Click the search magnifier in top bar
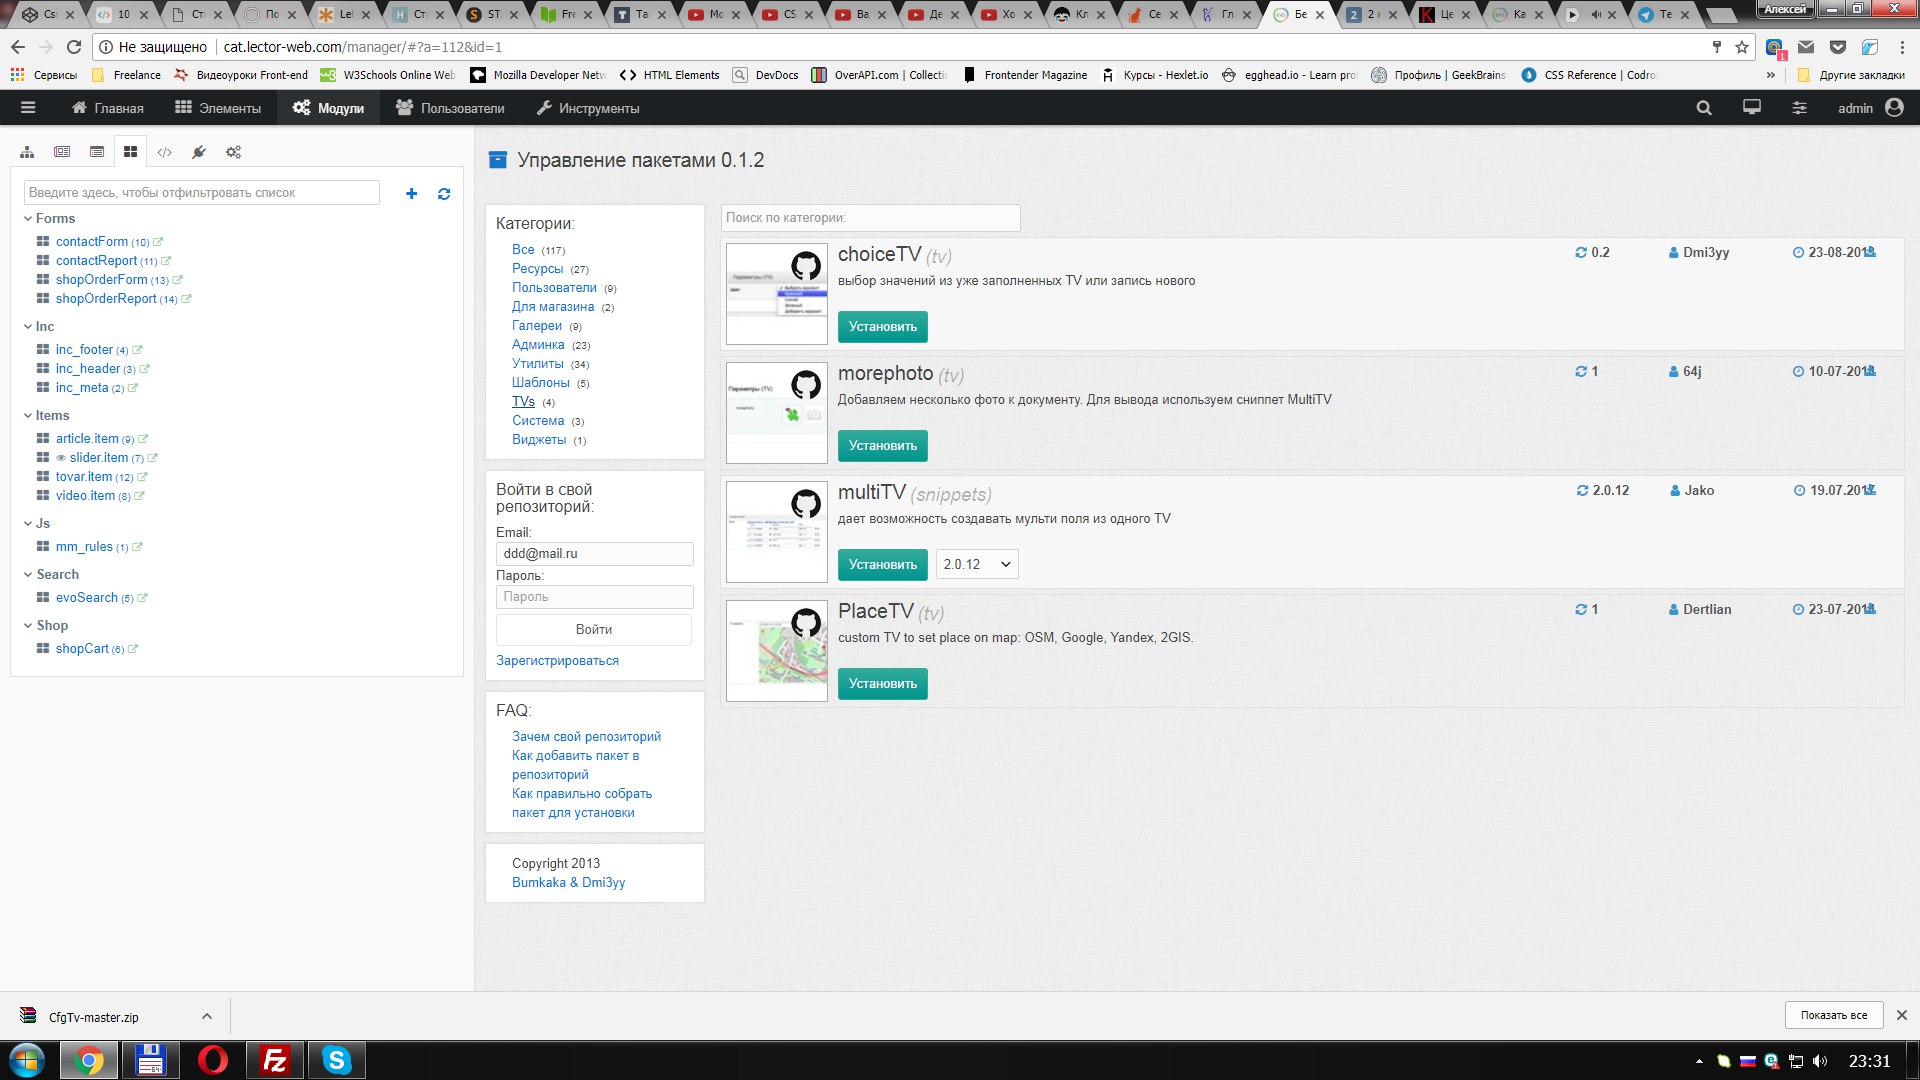The width and height of the screenshot is (1920, 1080). click(1704, 108)
